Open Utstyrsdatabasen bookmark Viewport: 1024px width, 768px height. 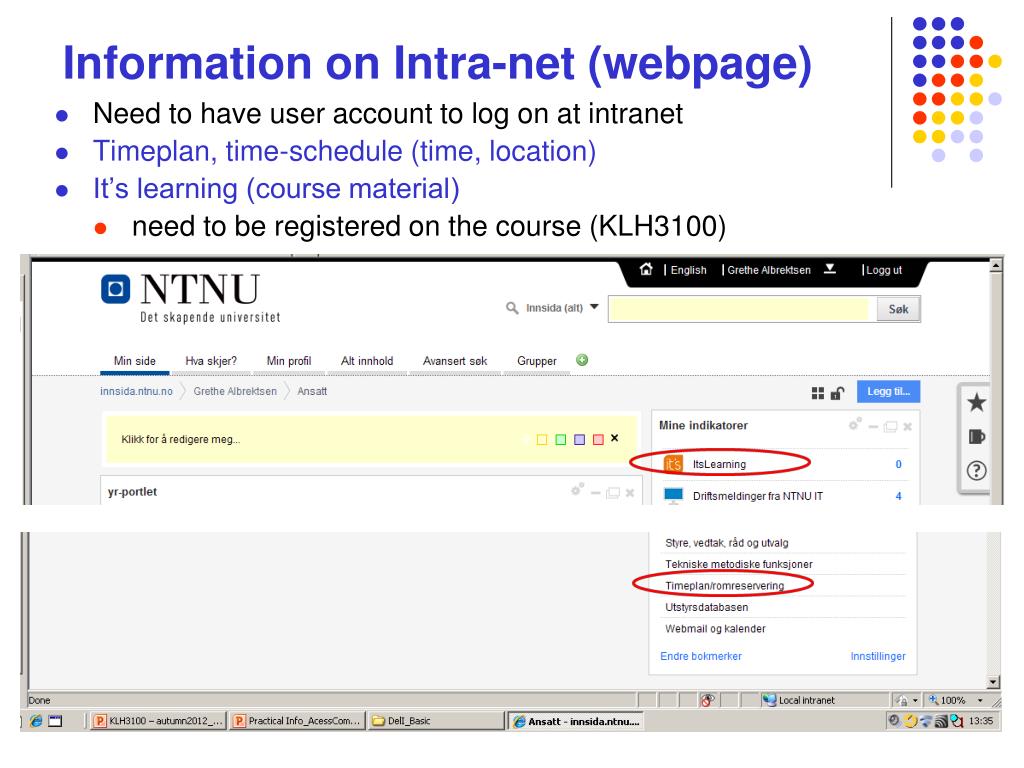(x=707, y=607)
